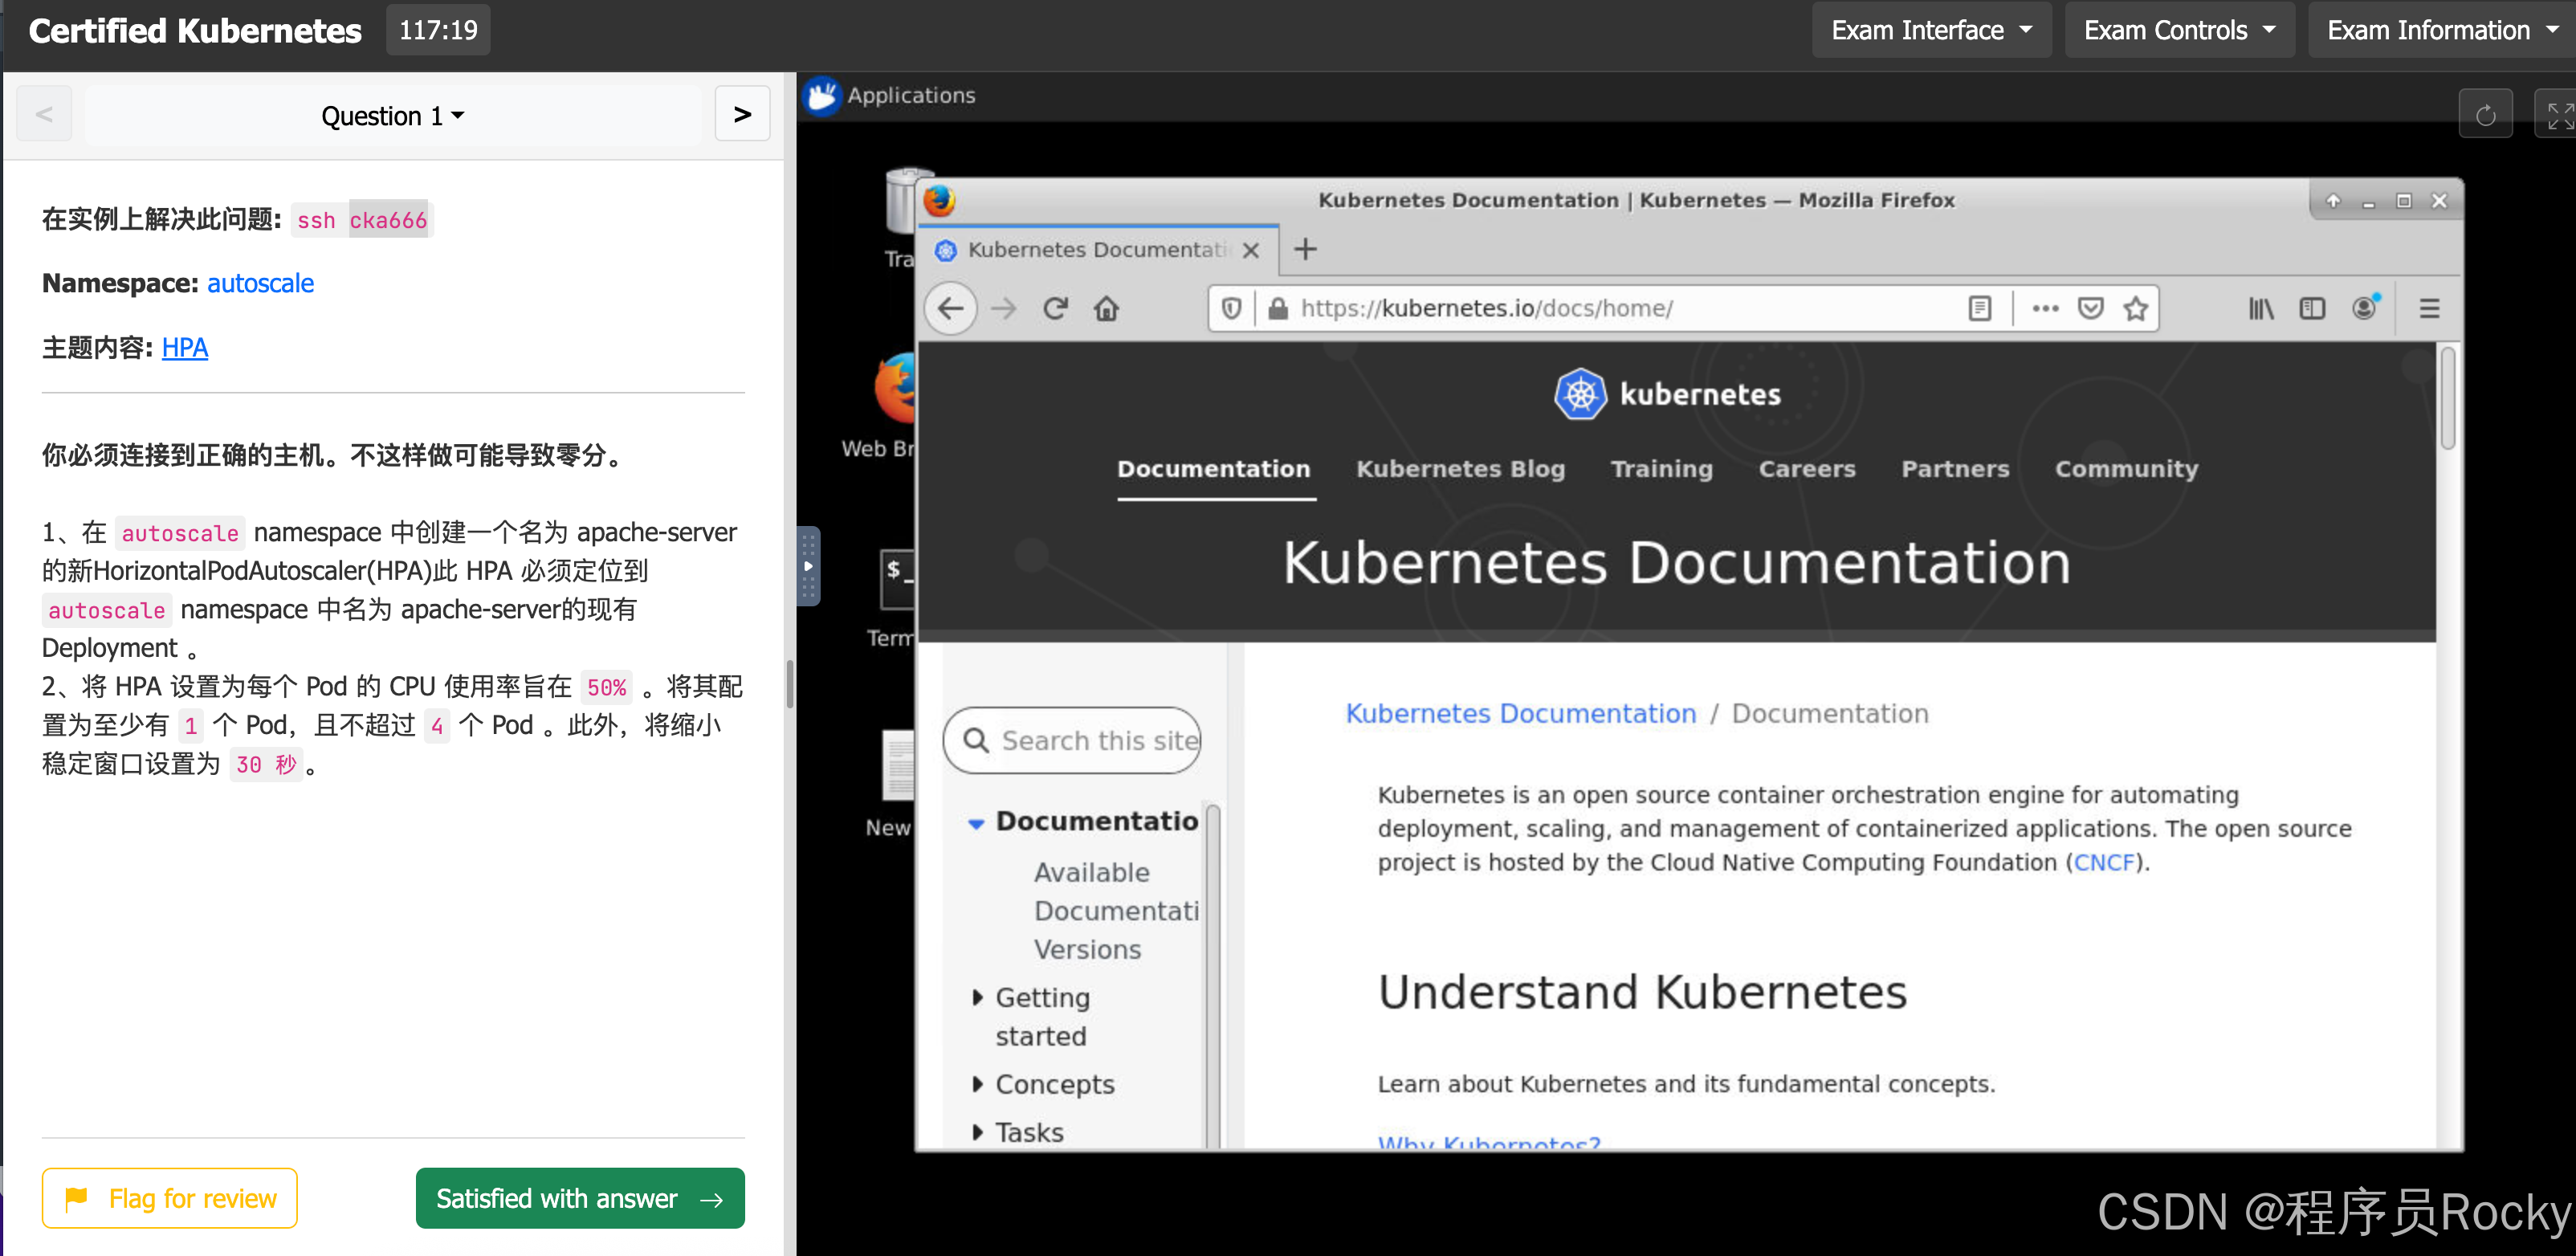This screenshot has width=2576, height=1256.
Task: Toggle reader view icon in address bar
Action: coord(1979,308)
